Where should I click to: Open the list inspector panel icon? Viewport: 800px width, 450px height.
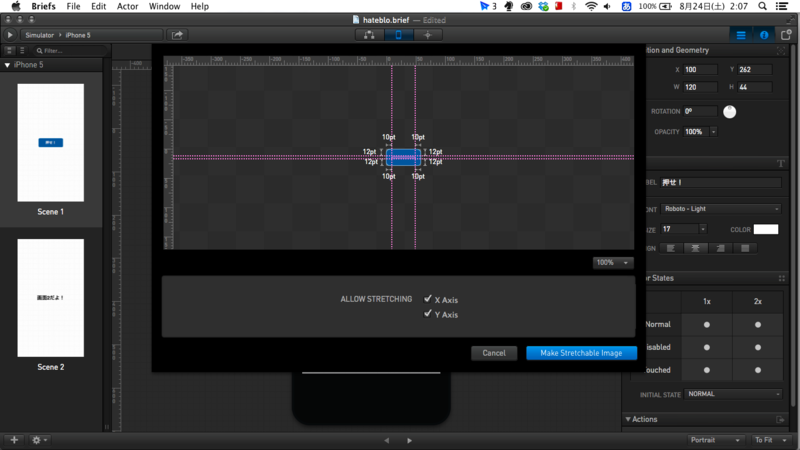point(741,35)
